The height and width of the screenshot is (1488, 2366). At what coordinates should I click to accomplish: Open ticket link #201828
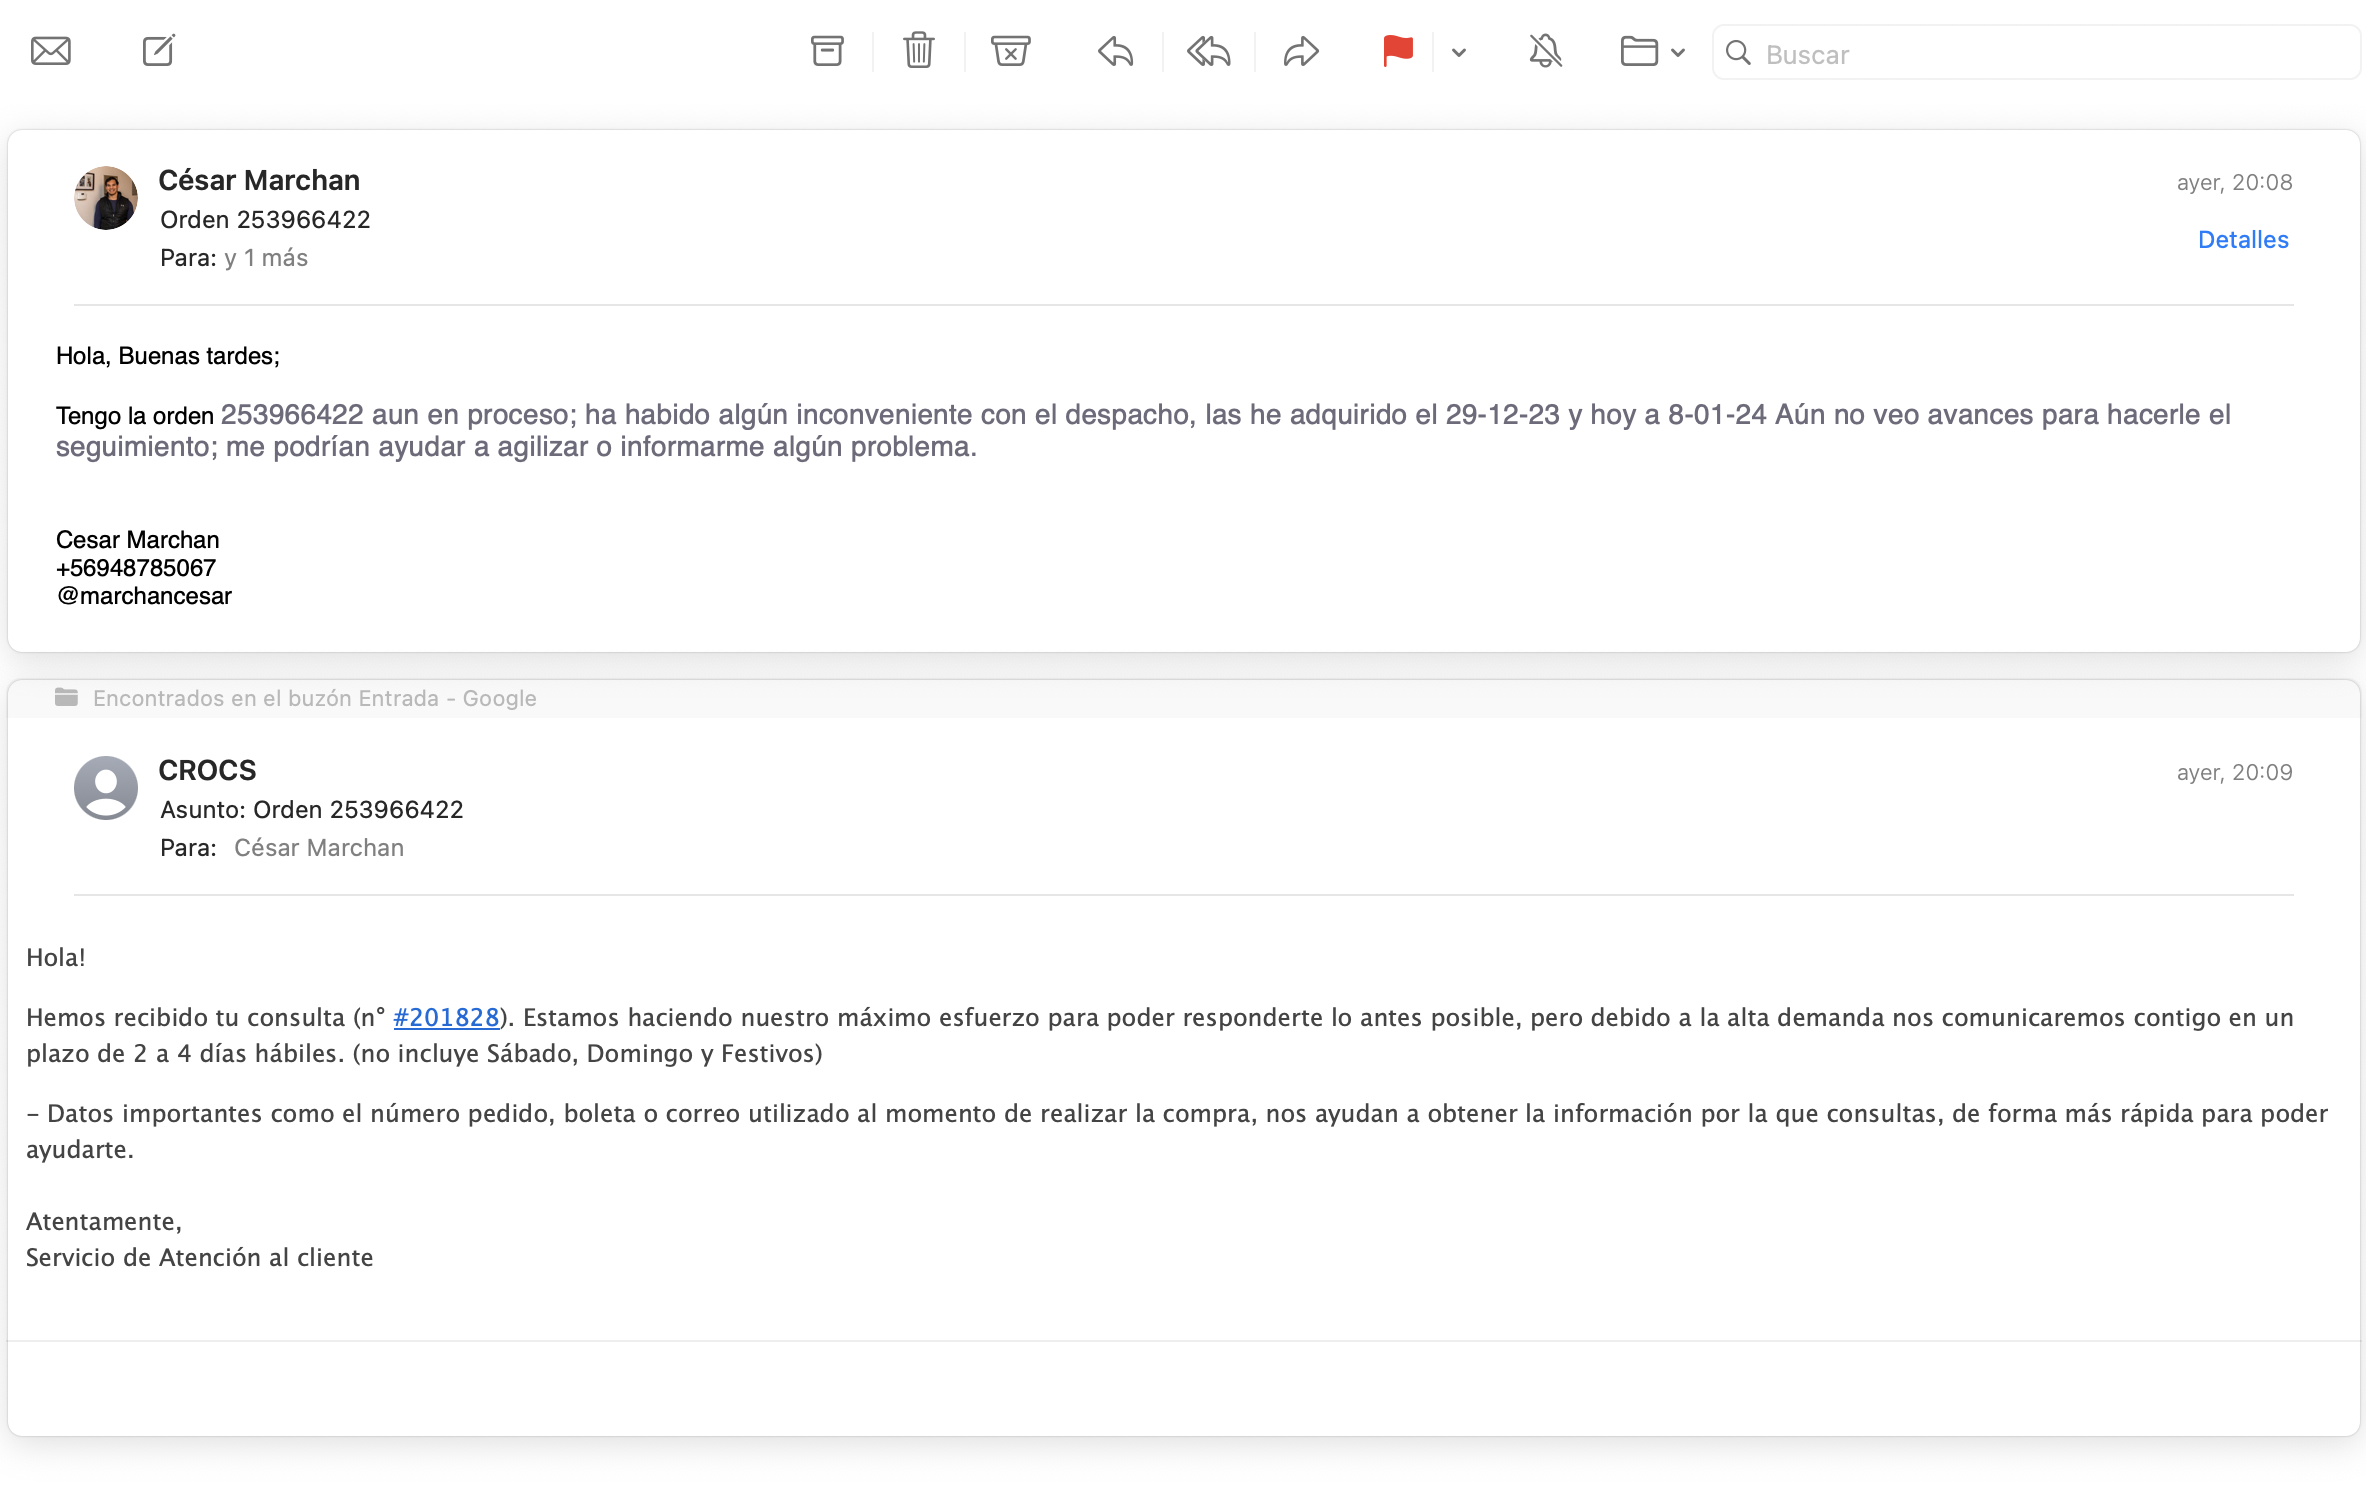tap(446, 1018)
